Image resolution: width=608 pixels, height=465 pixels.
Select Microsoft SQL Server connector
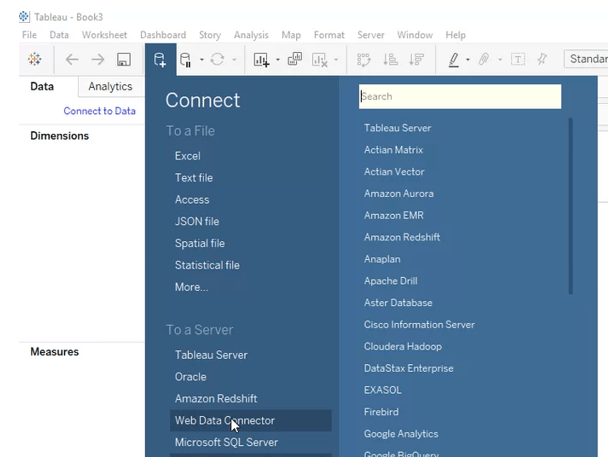click(226, 442)
